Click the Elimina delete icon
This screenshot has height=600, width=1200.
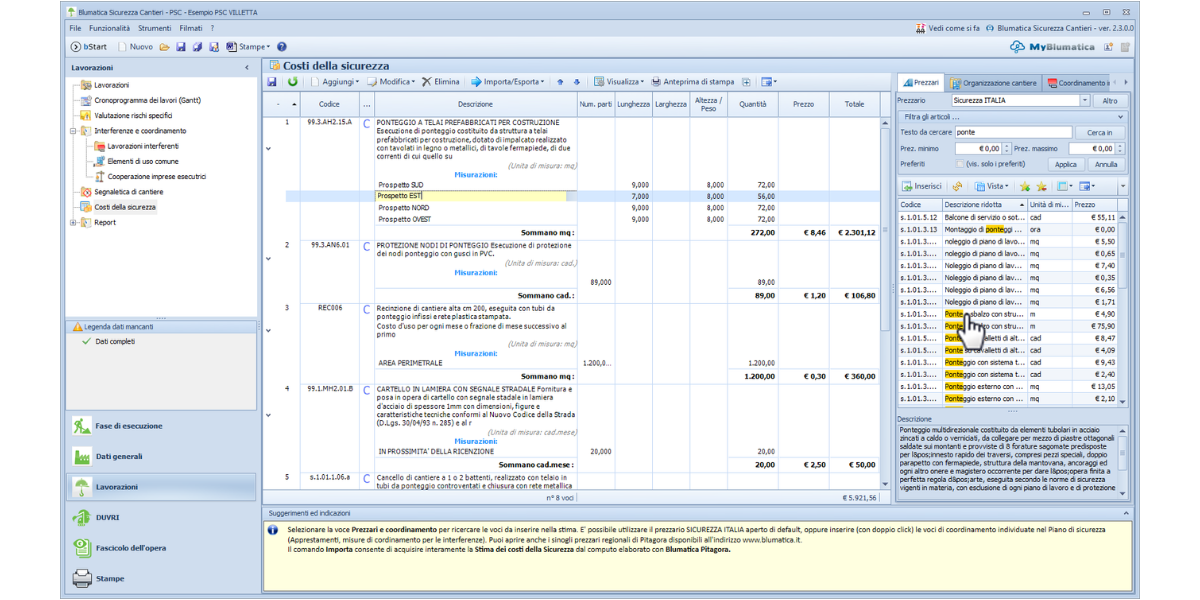[x=427, y=81]
